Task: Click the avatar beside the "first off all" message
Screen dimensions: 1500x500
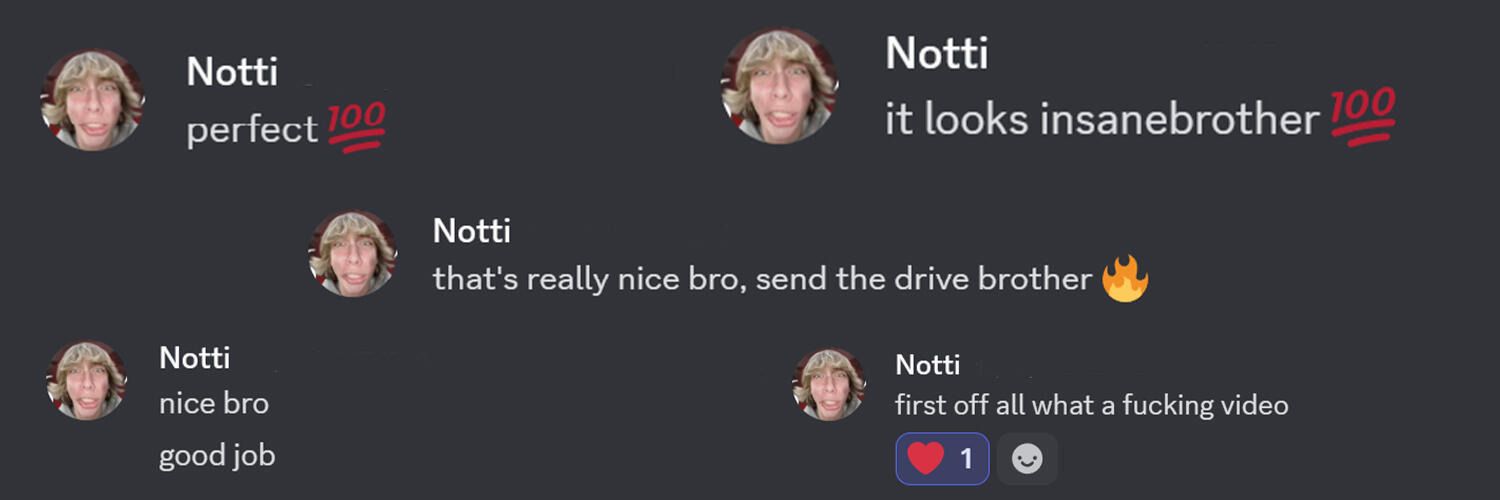Action: [x=829, y=384]
